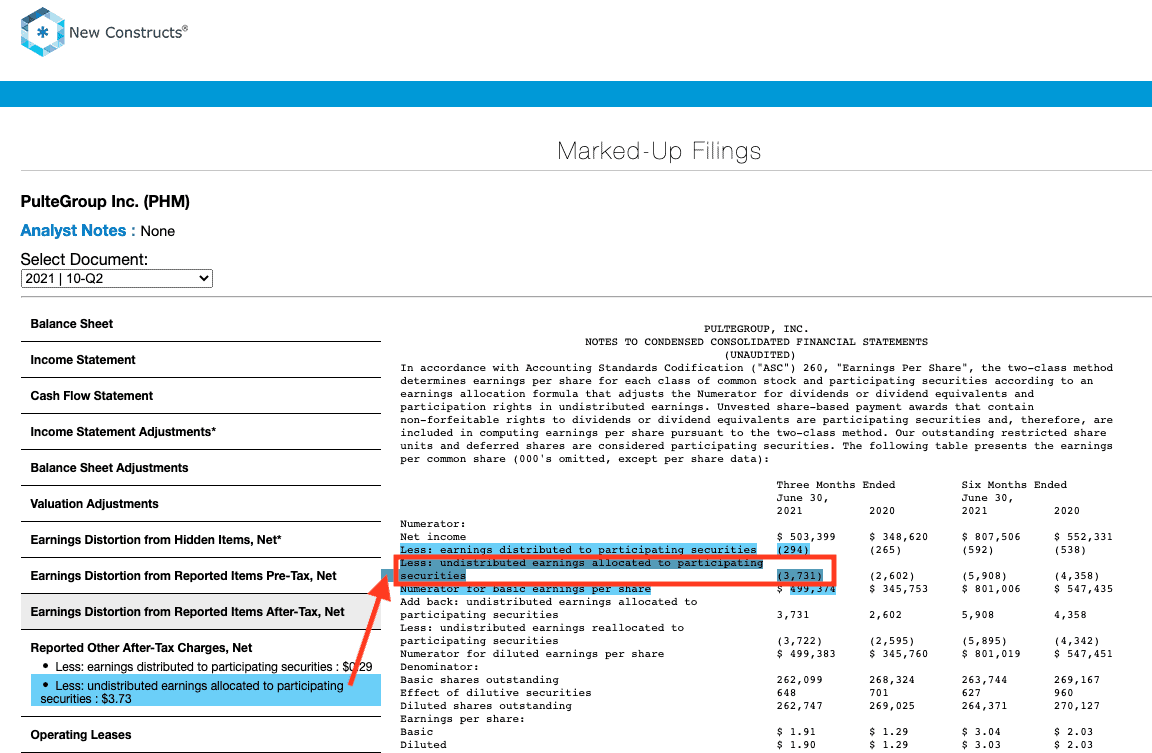Click six-month basic EPS $ 3.04
1152x753 pixels.
[981, 732]
